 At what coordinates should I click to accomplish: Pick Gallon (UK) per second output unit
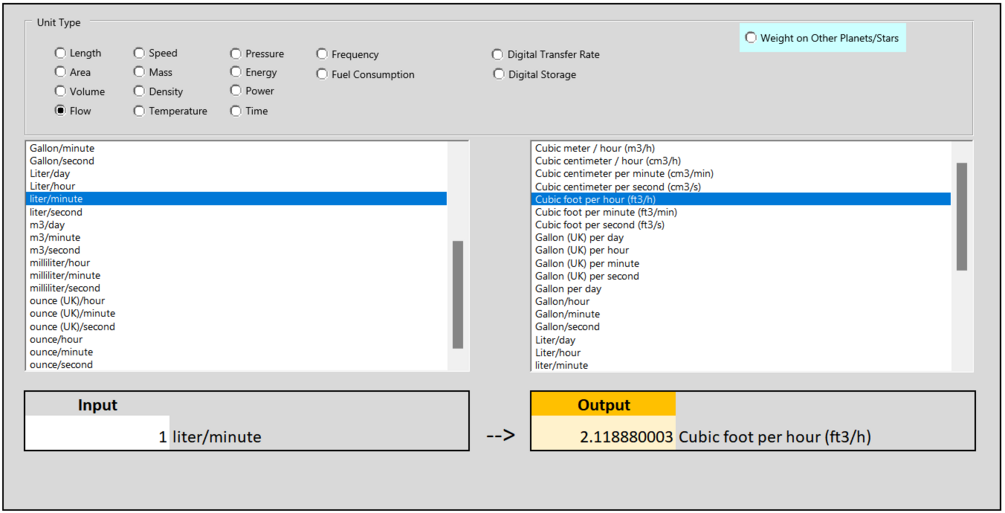tap(741, 276)
